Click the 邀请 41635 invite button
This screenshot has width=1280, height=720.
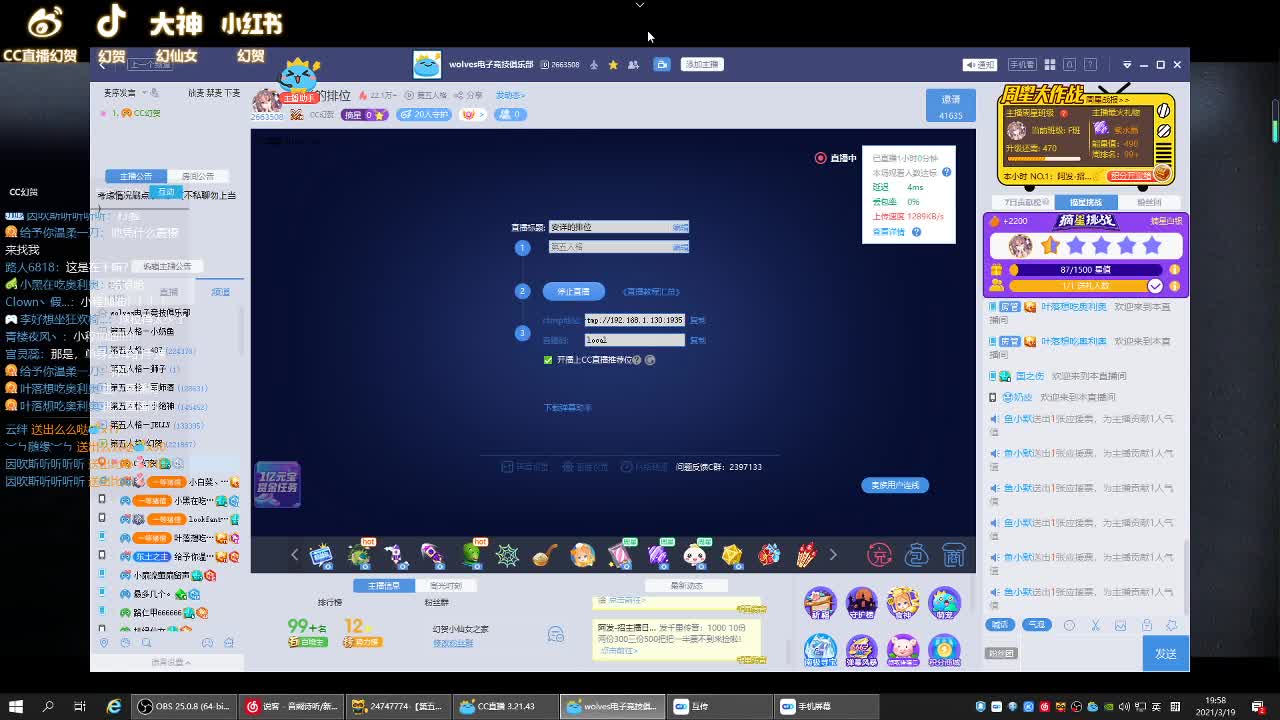[x=951, y=107]
